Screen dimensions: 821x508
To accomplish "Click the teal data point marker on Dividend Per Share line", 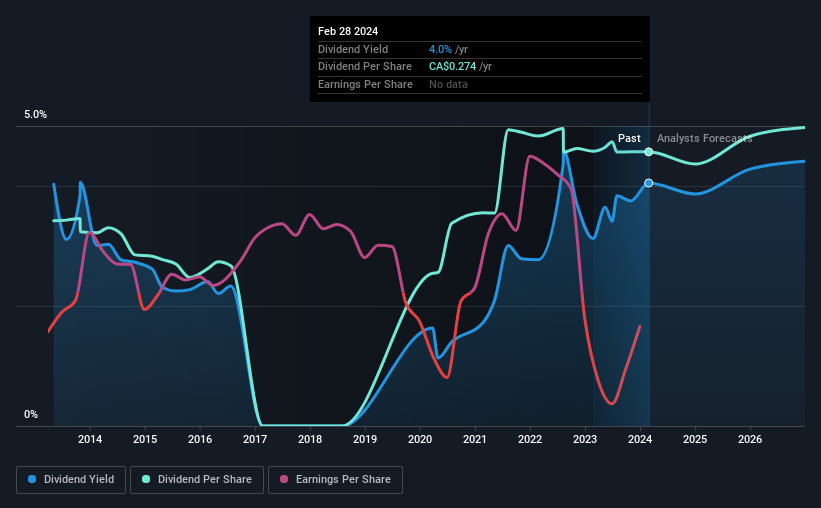I will 649,152.
